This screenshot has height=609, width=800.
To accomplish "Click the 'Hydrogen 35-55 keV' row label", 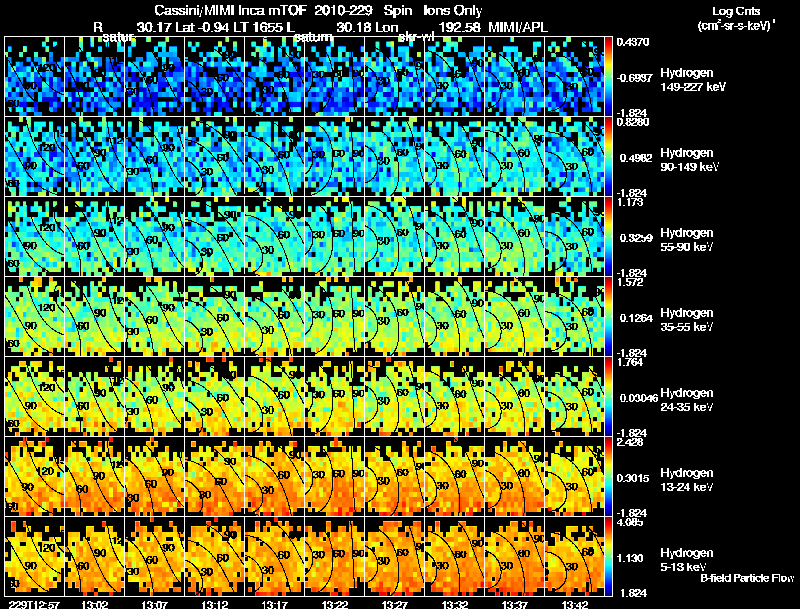I will click(x=687, y=320).
